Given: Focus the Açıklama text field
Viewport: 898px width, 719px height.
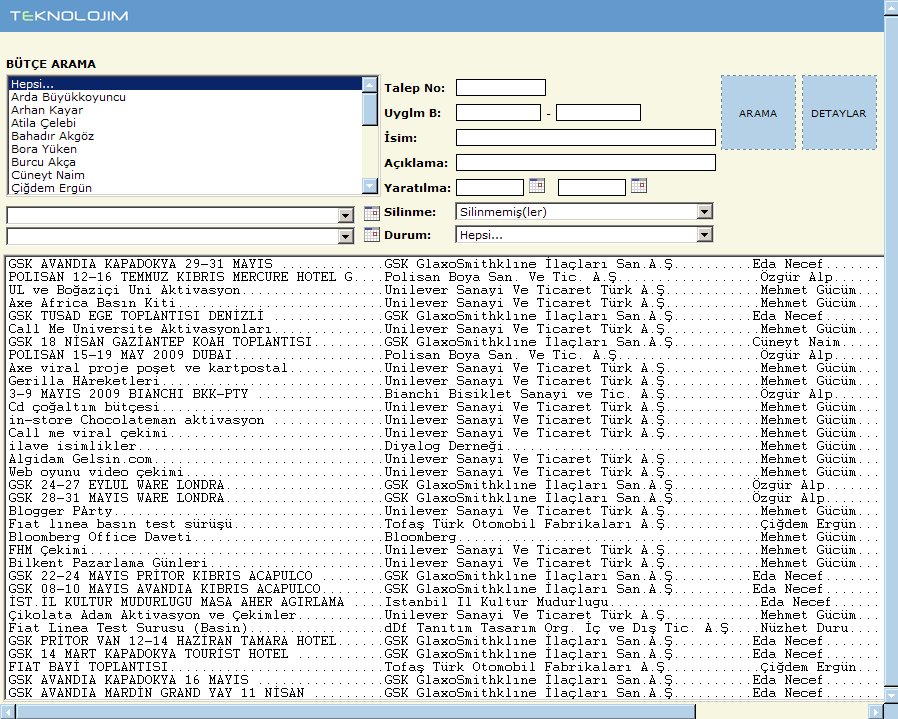Looking at the screenshot, I should 585,163.
